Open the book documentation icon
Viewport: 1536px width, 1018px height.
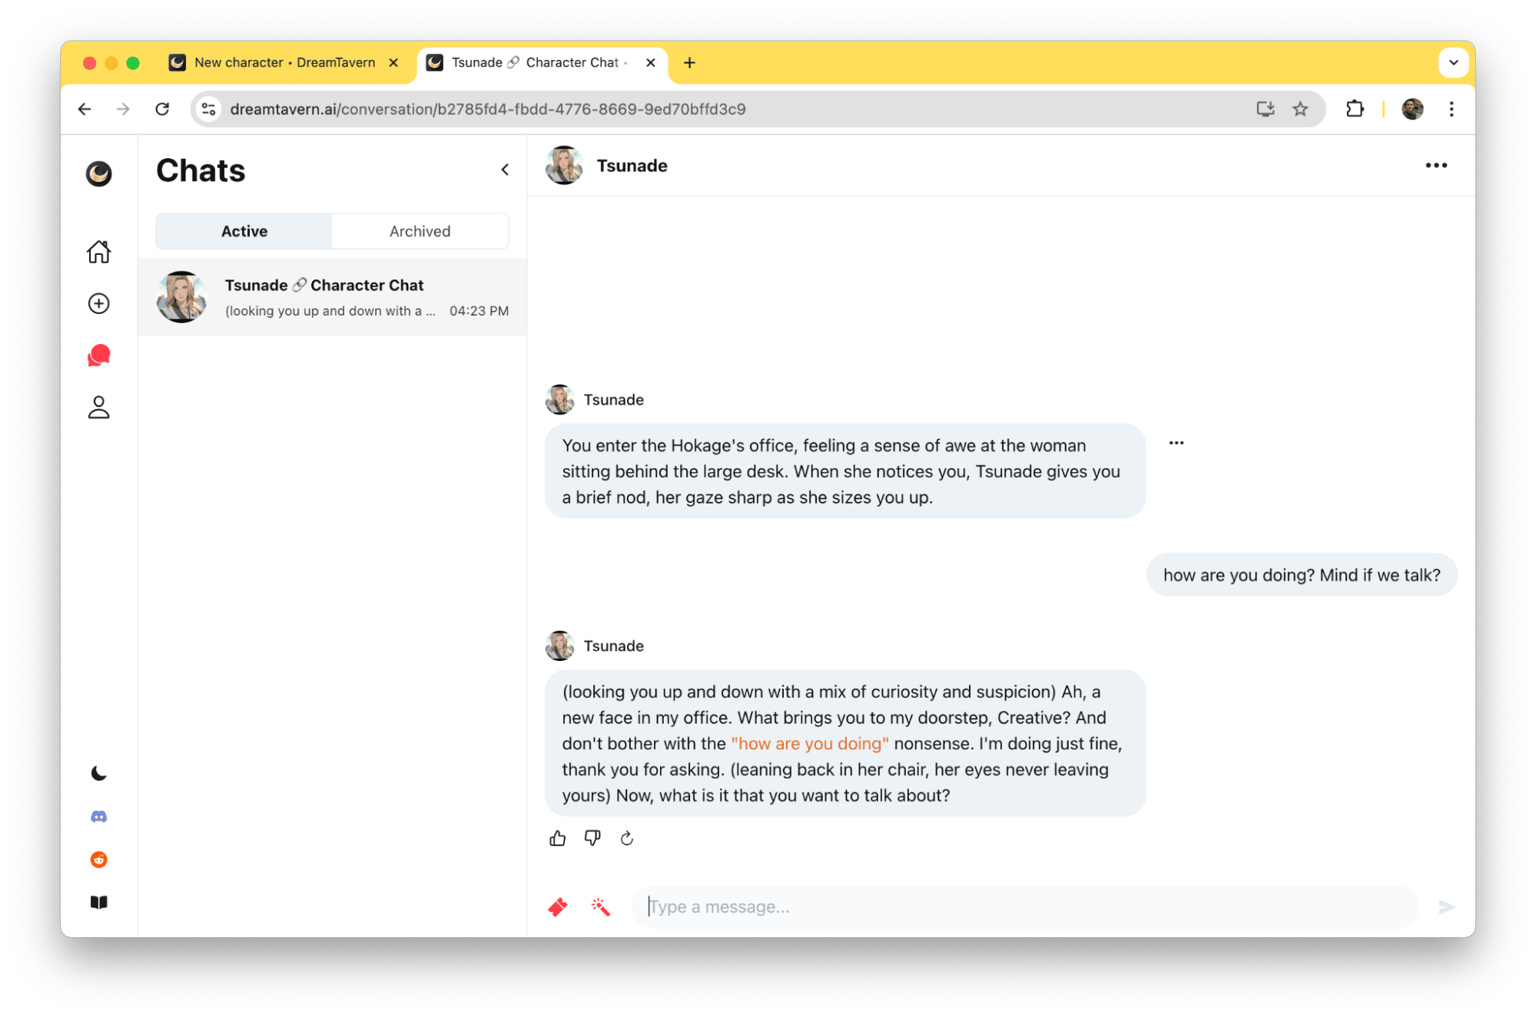pos(99,903)
